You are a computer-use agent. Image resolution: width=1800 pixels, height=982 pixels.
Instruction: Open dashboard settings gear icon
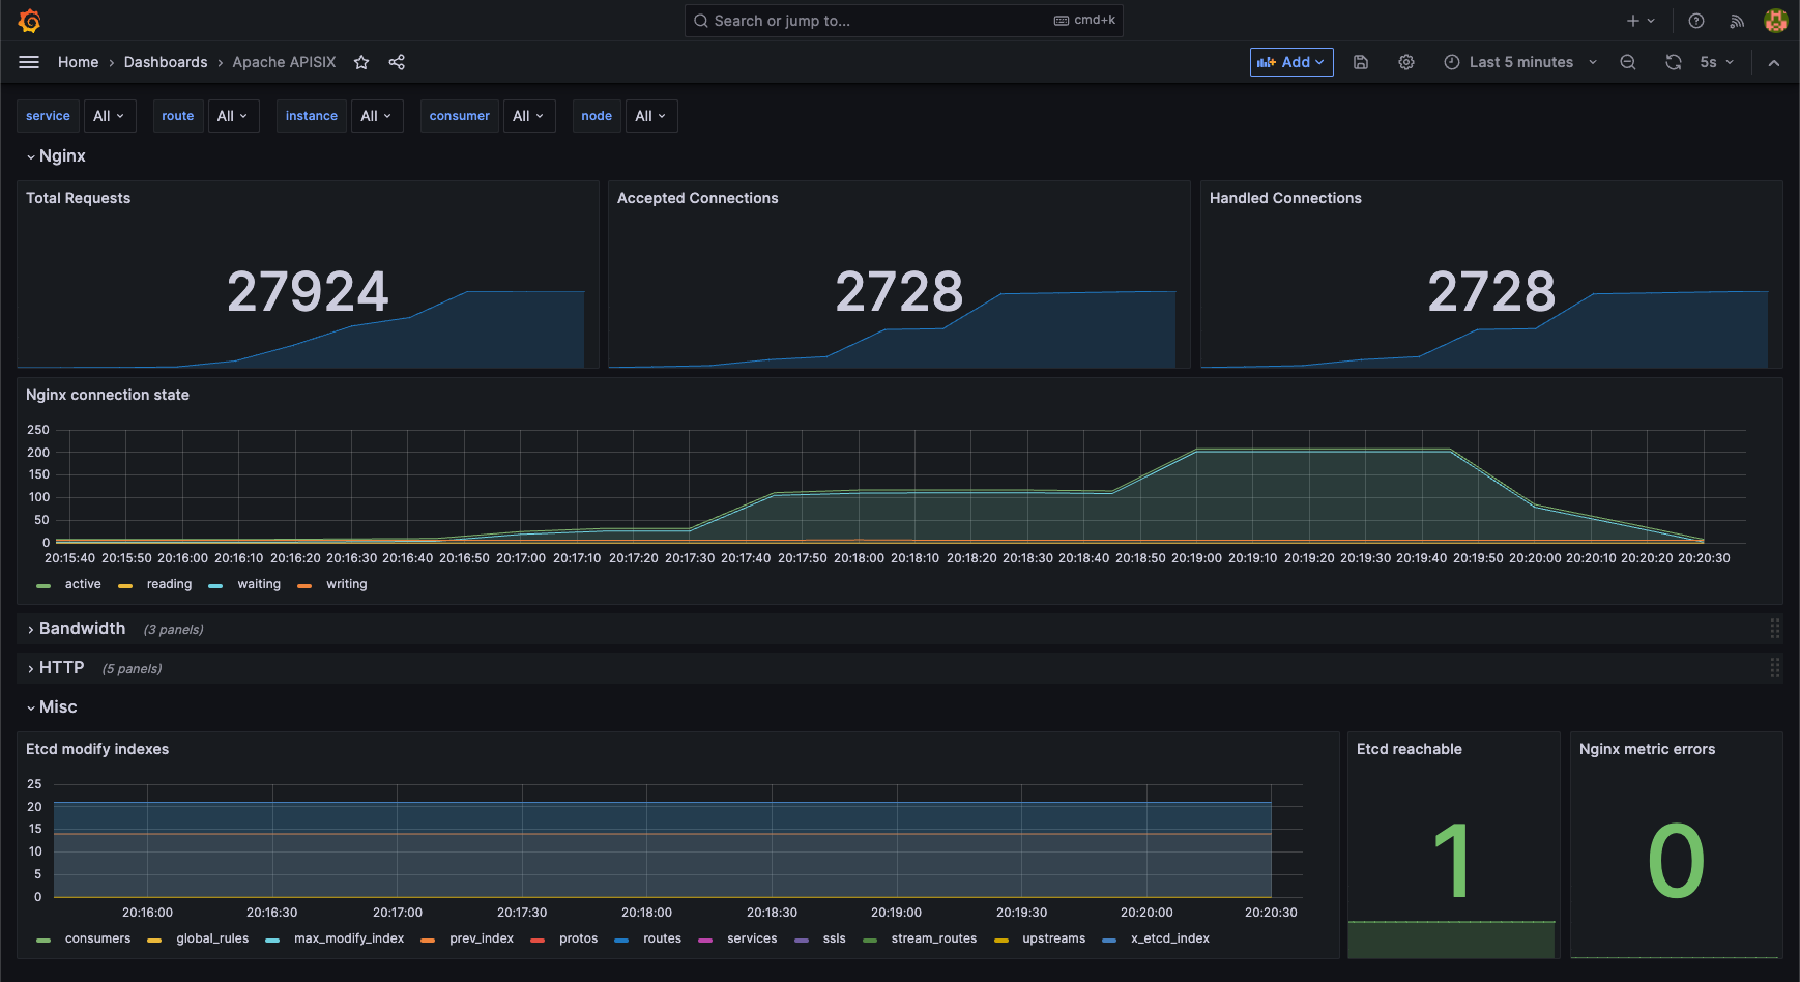1406,62
